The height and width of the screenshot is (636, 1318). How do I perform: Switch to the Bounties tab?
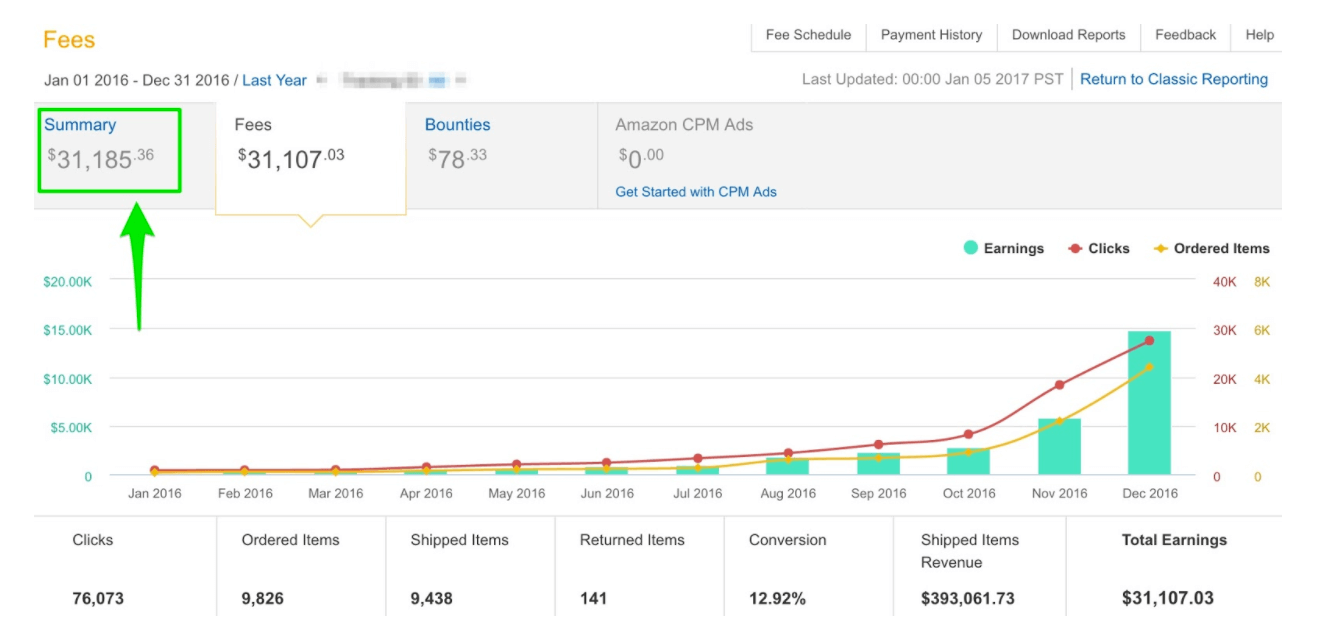[x=457, y=125]
